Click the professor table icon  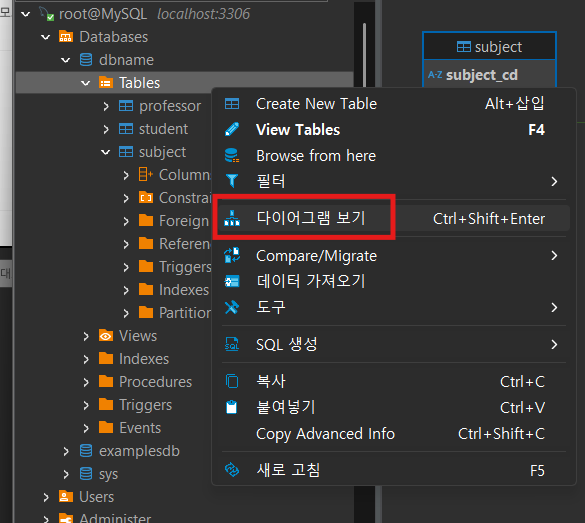point(126,106)
